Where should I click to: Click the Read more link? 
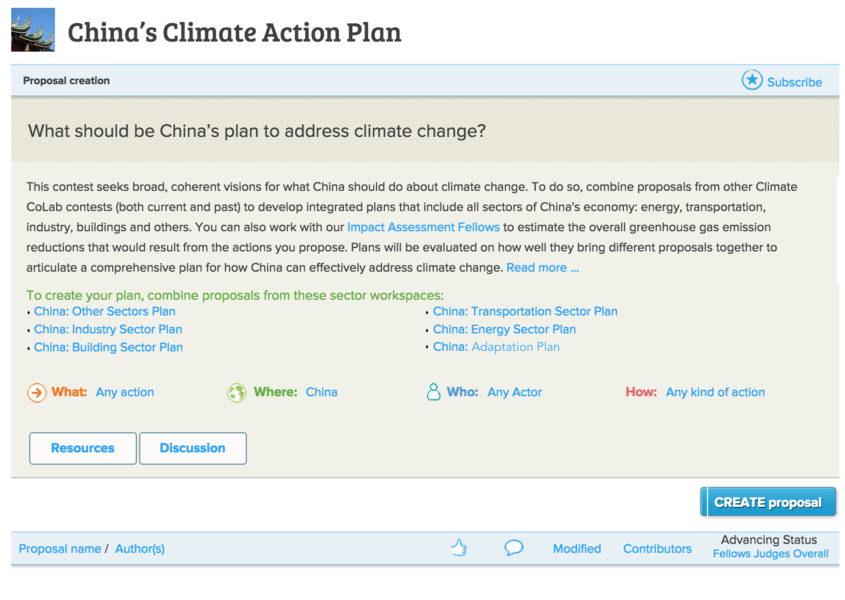pos(542,267)
